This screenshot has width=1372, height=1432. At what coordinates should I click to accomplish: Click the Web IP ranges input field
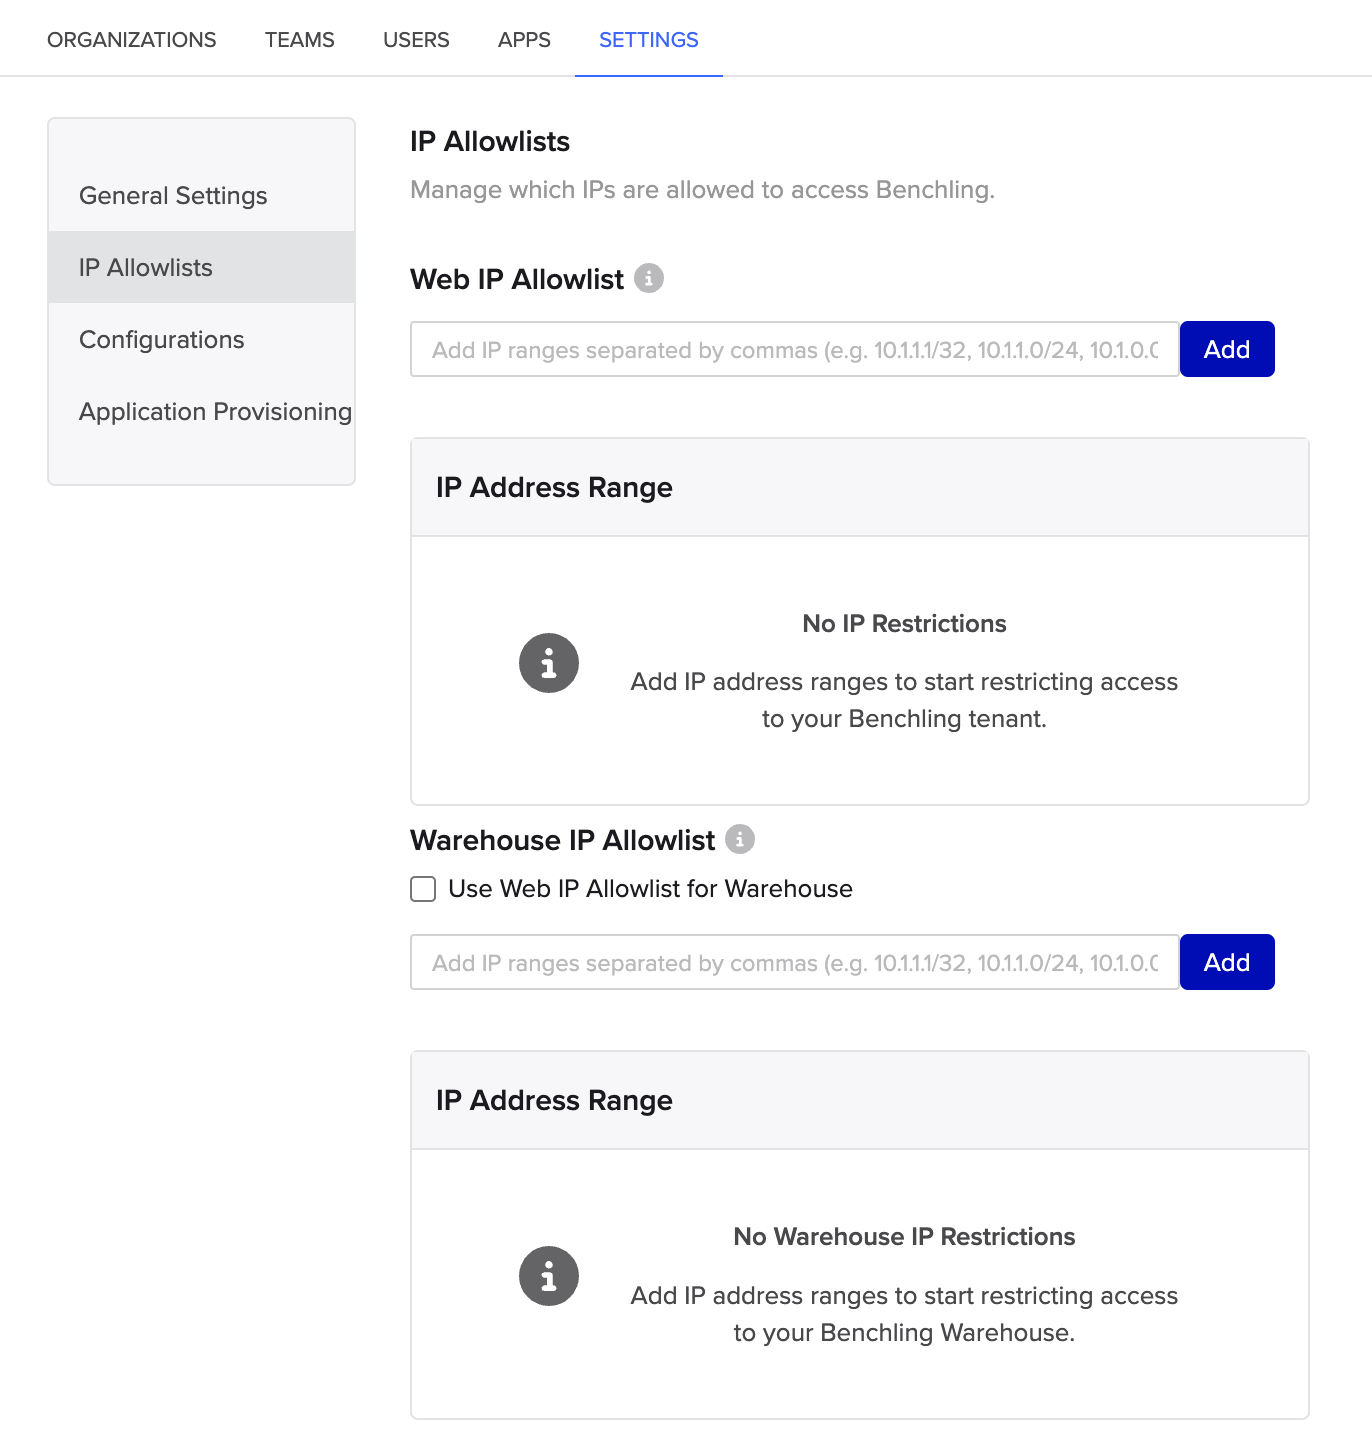pos(790,349)
